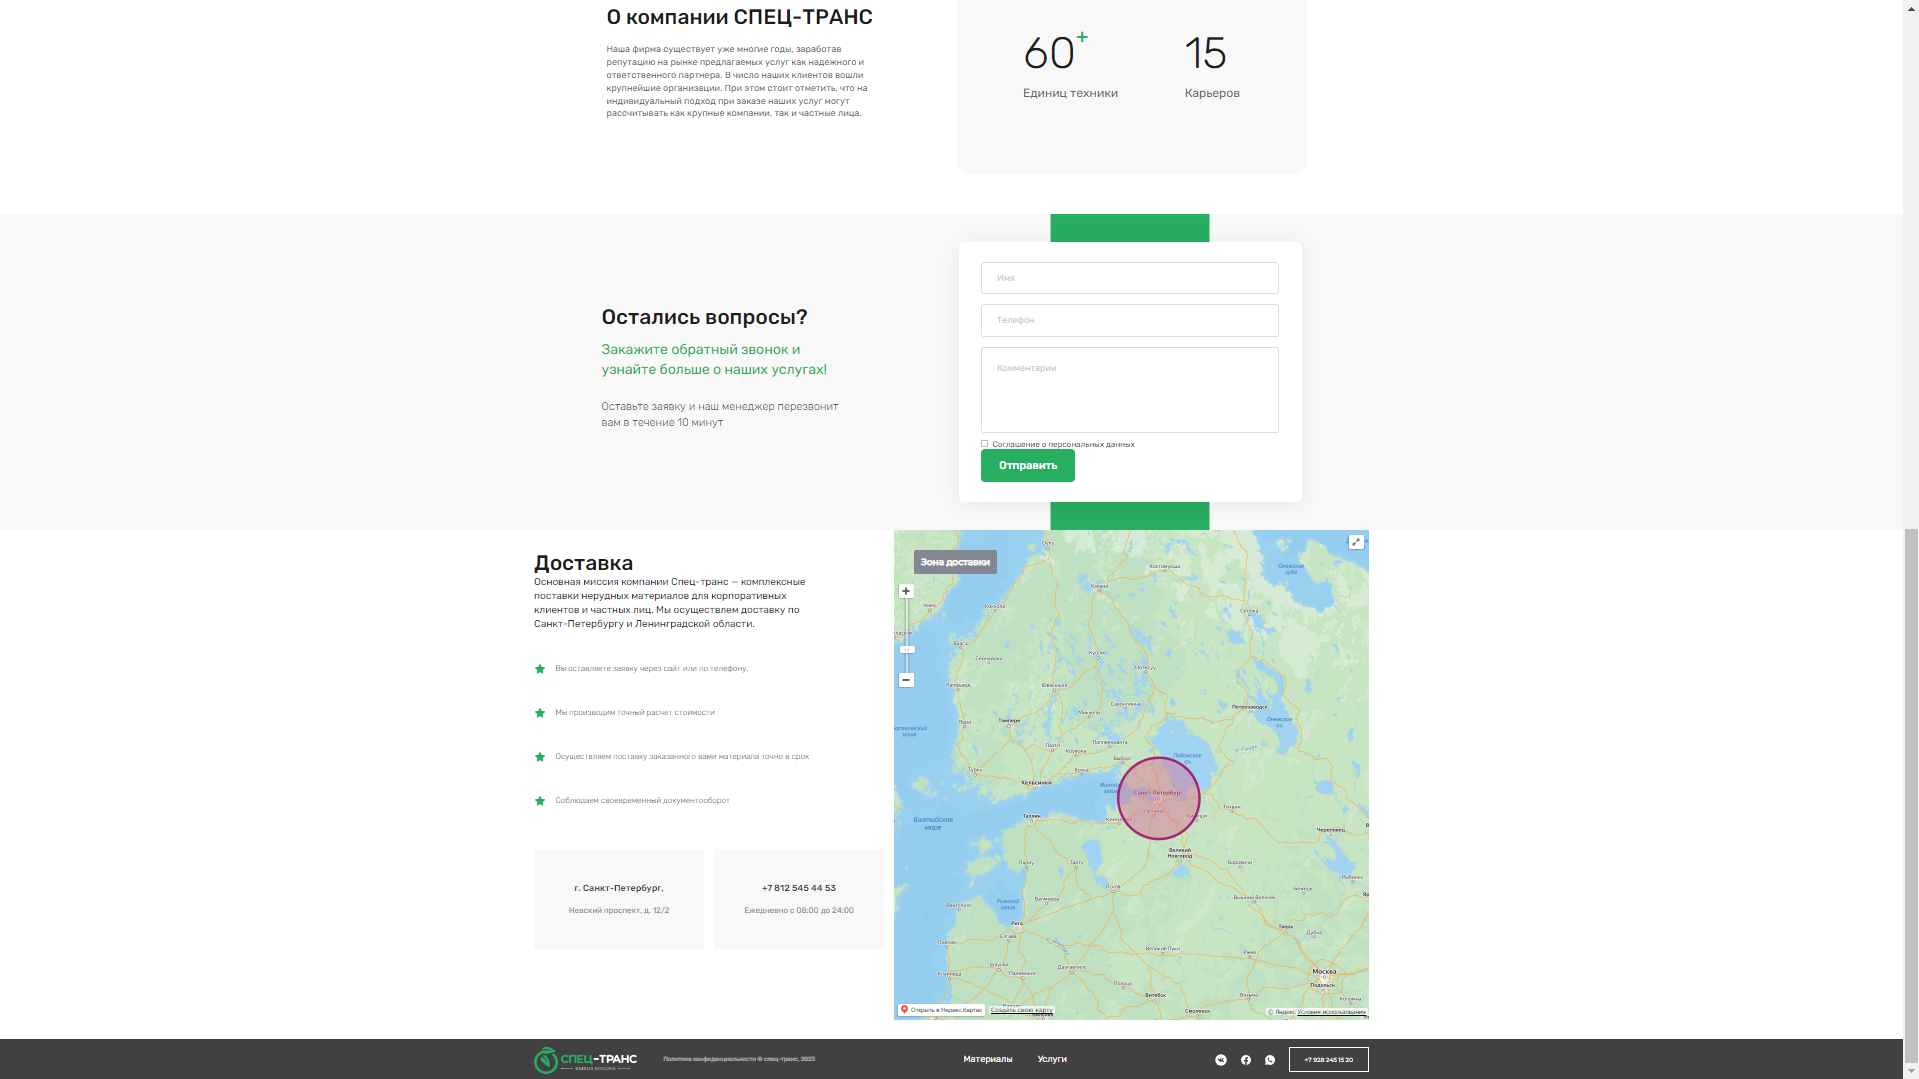The height and width of the screenshot is (1079, 1919).
Task: Focus the Имя input field
Action: pyautogui.click(x=1130, y=278)
